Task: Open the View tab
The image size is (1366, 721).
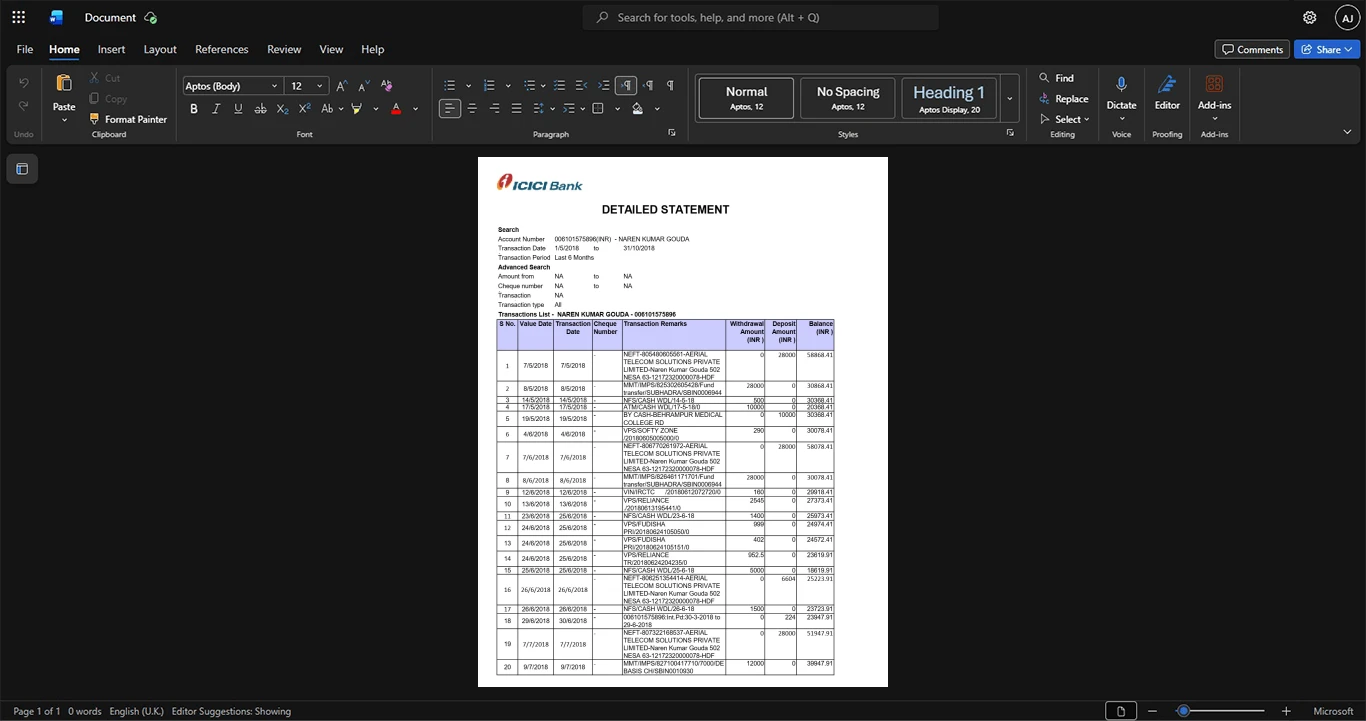Action: point(331,49)
